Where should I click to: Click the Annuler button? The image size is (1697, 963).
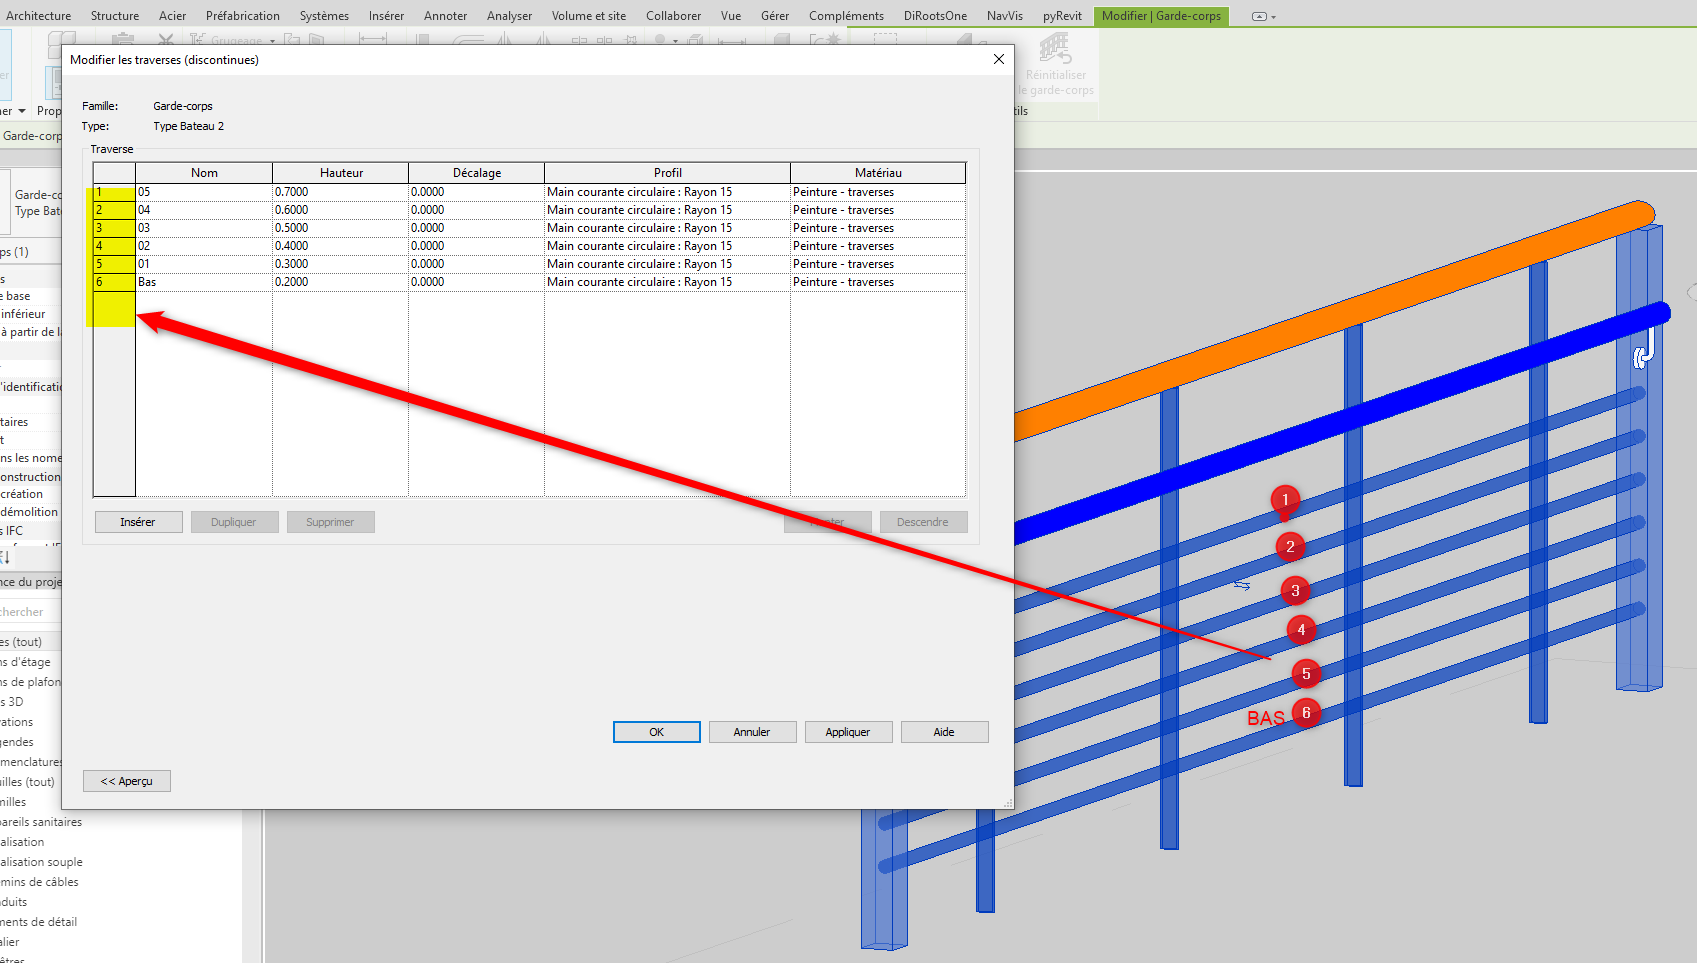click(x=752, y=732)
